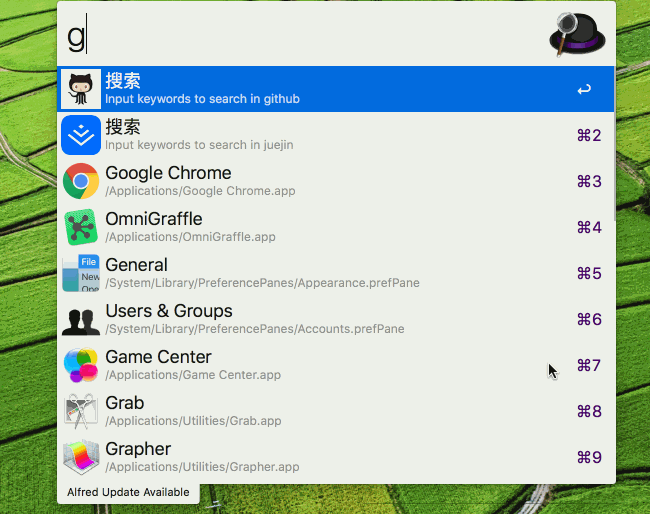Click into the Alfred search field
Screen dimensions: 650x514
(303, 36)
